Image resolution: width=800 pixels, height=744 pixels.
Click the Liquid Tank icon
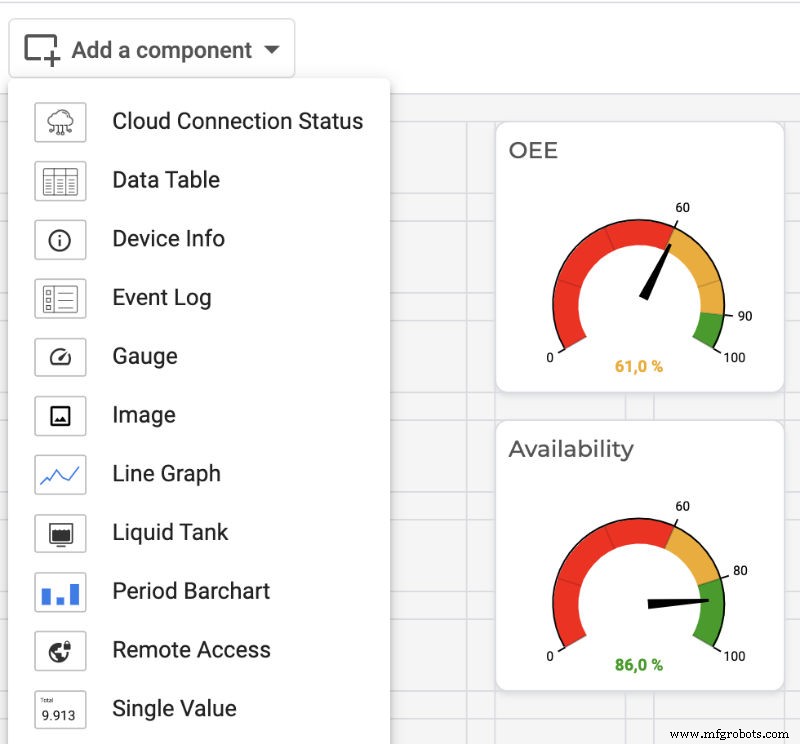tap(60, 533)
